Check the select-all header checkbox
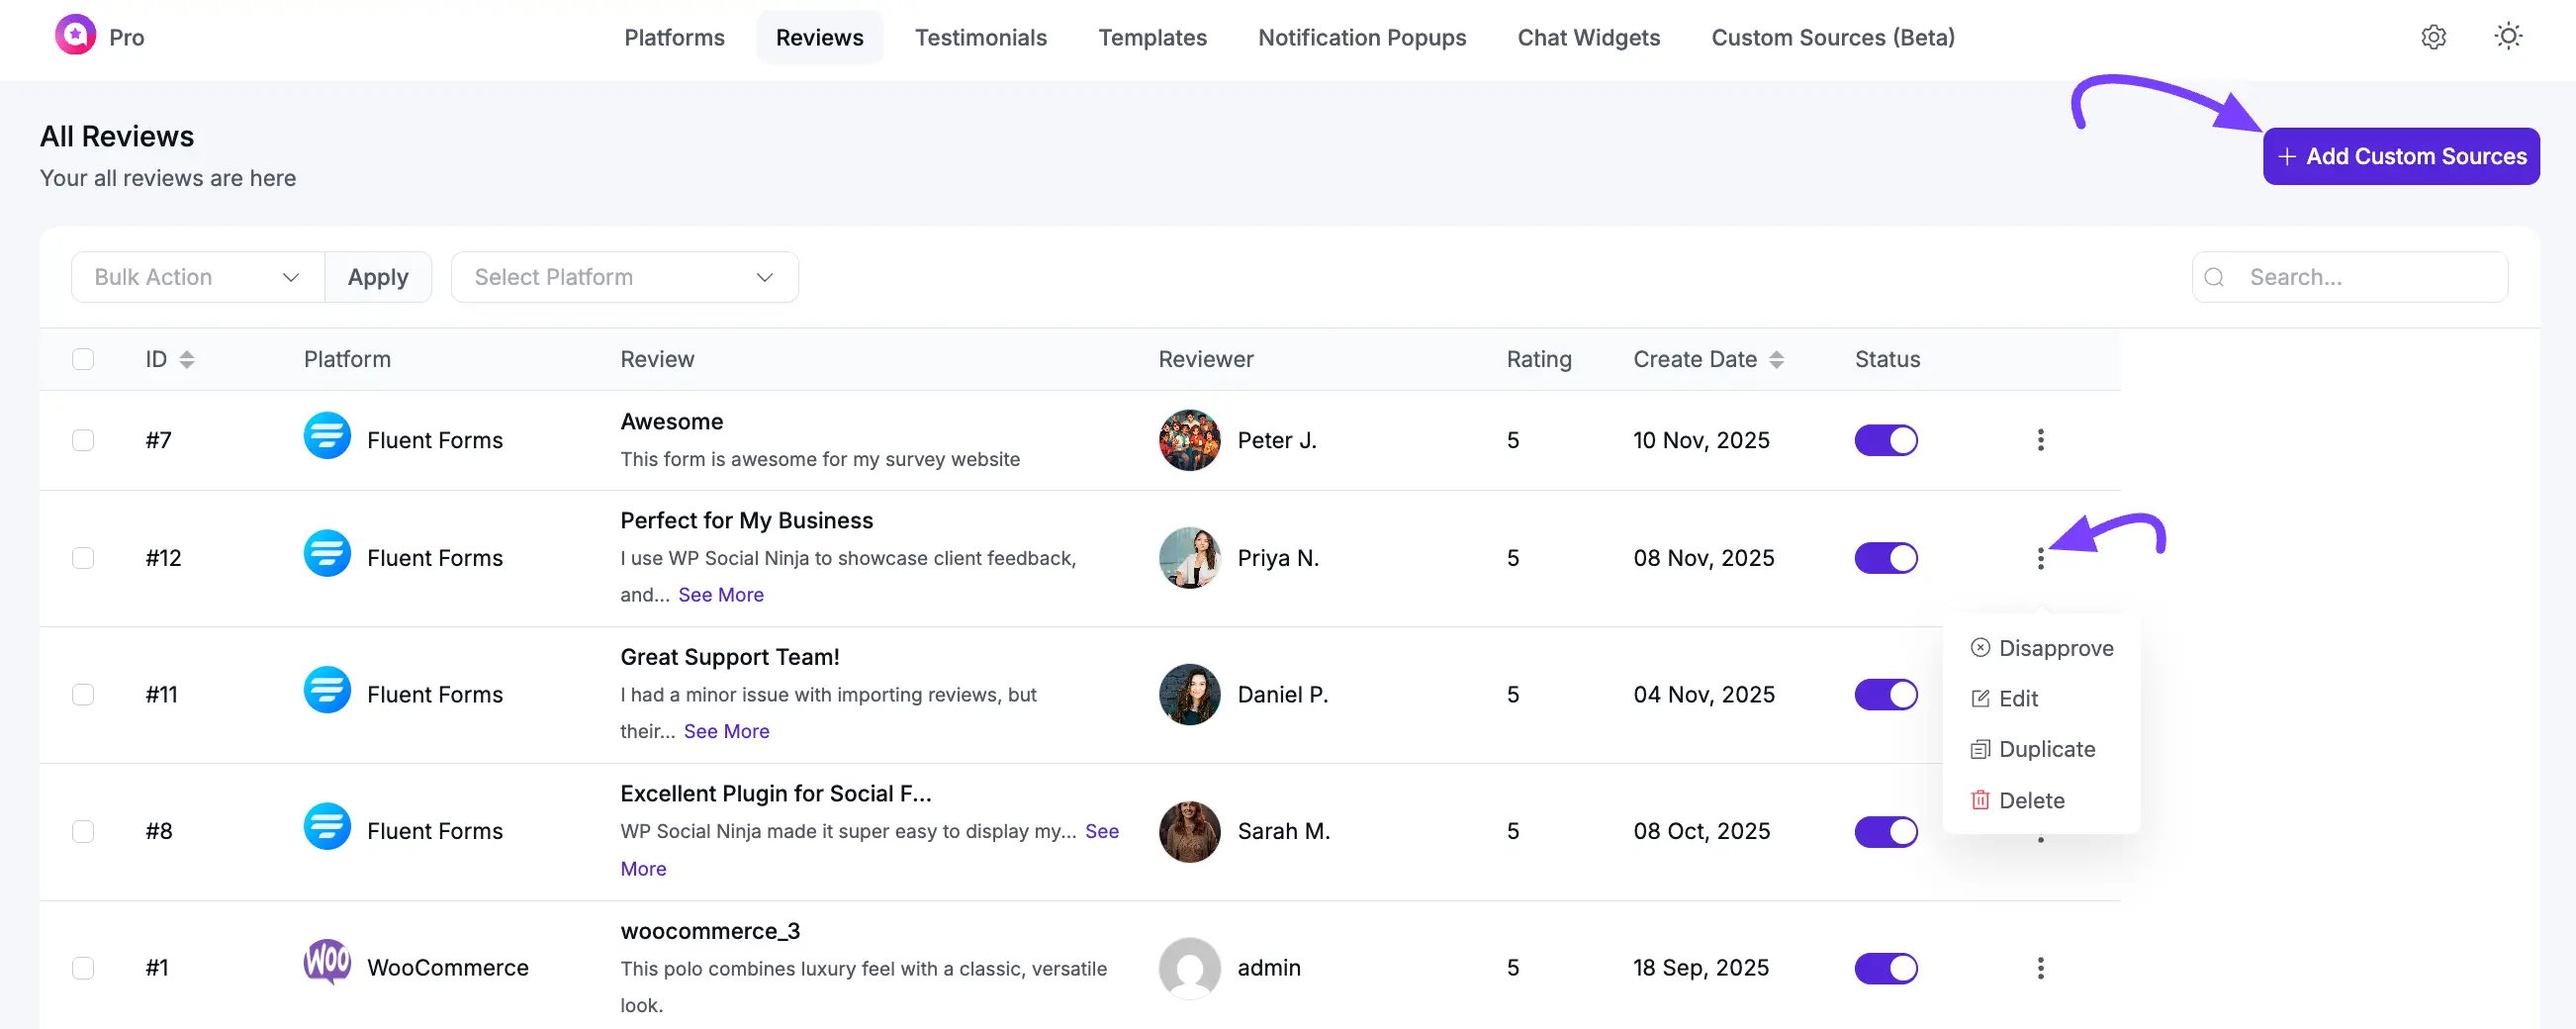Screen dimensions: 2576x1029 pos(83,359)
